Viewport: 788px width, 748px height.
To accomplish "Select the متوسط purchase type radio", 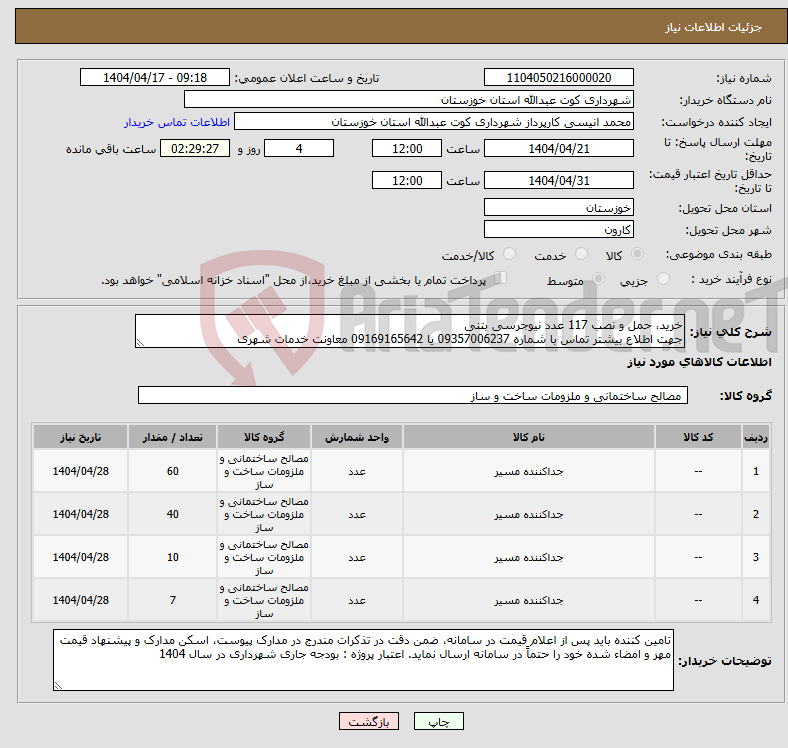I will pyautogui.click(x=599, y=278).
